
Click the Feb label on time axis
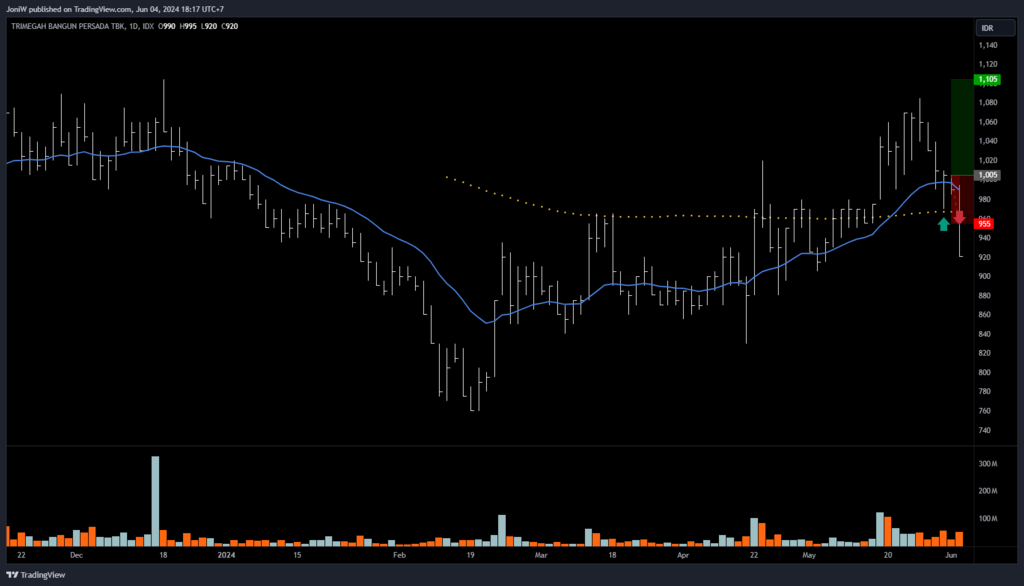pos(400,553)
